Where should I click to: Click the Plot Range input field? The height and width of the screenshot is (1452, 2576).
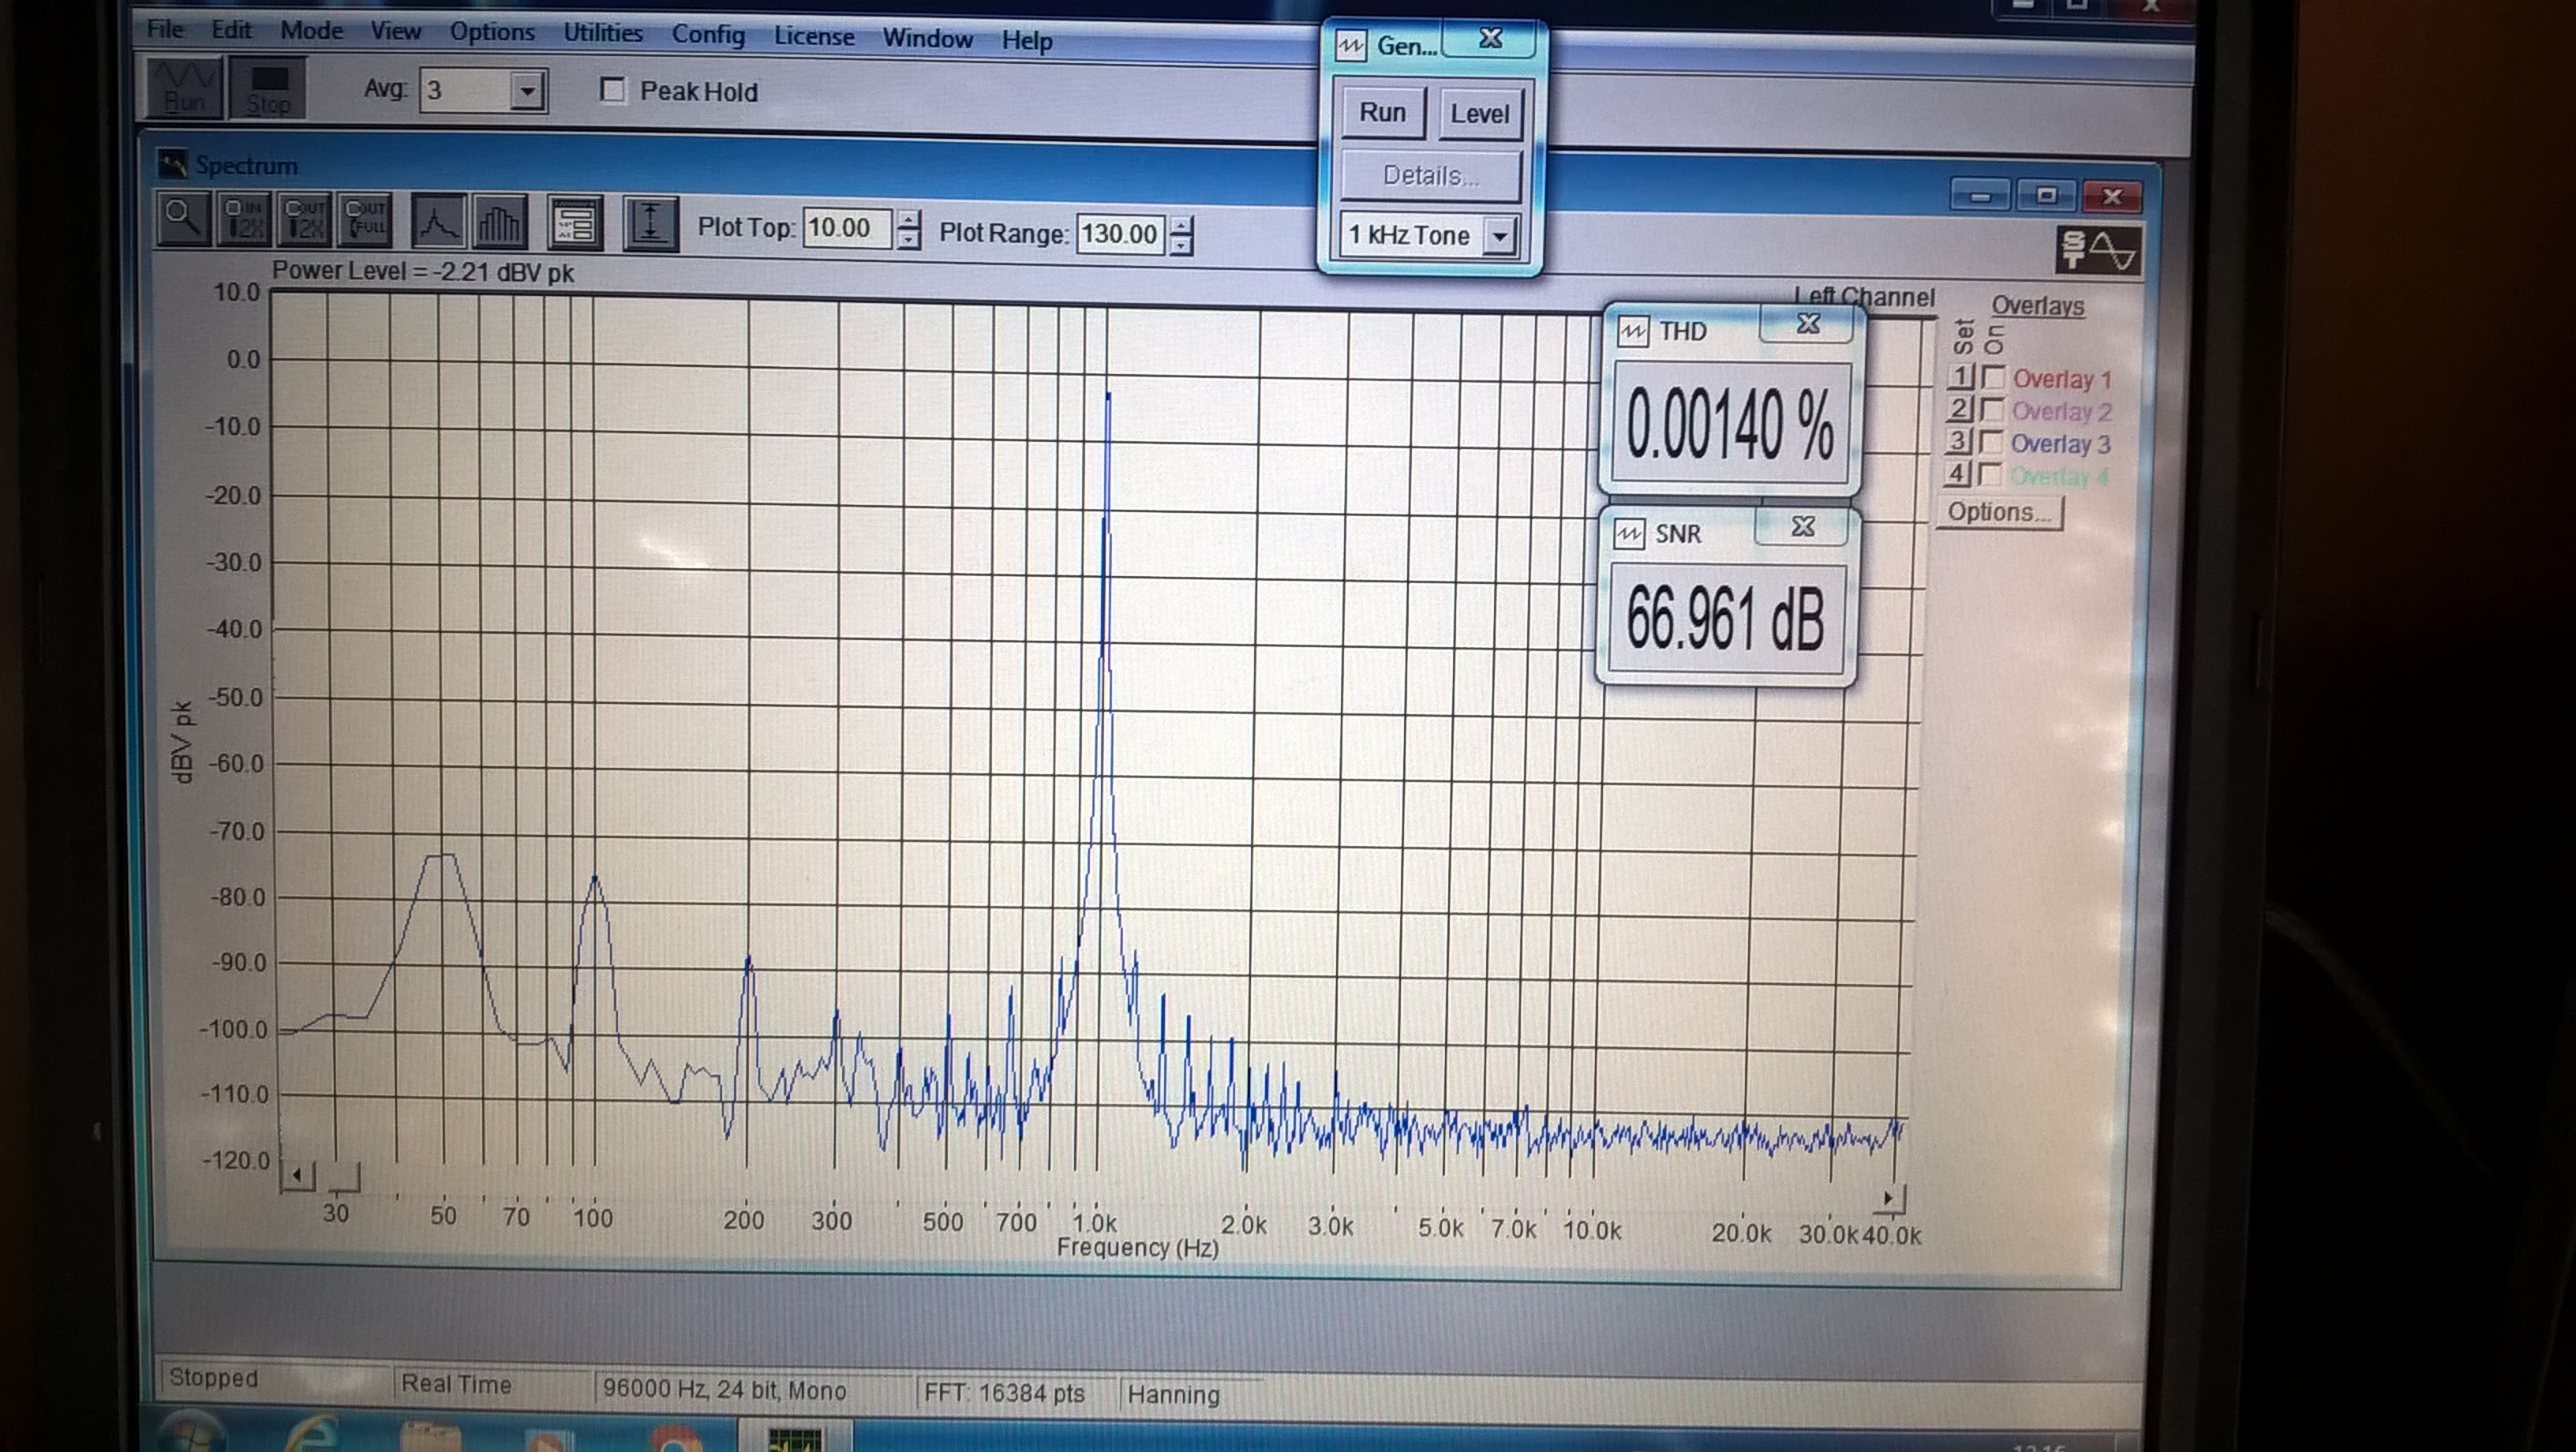click(1118, 234)
